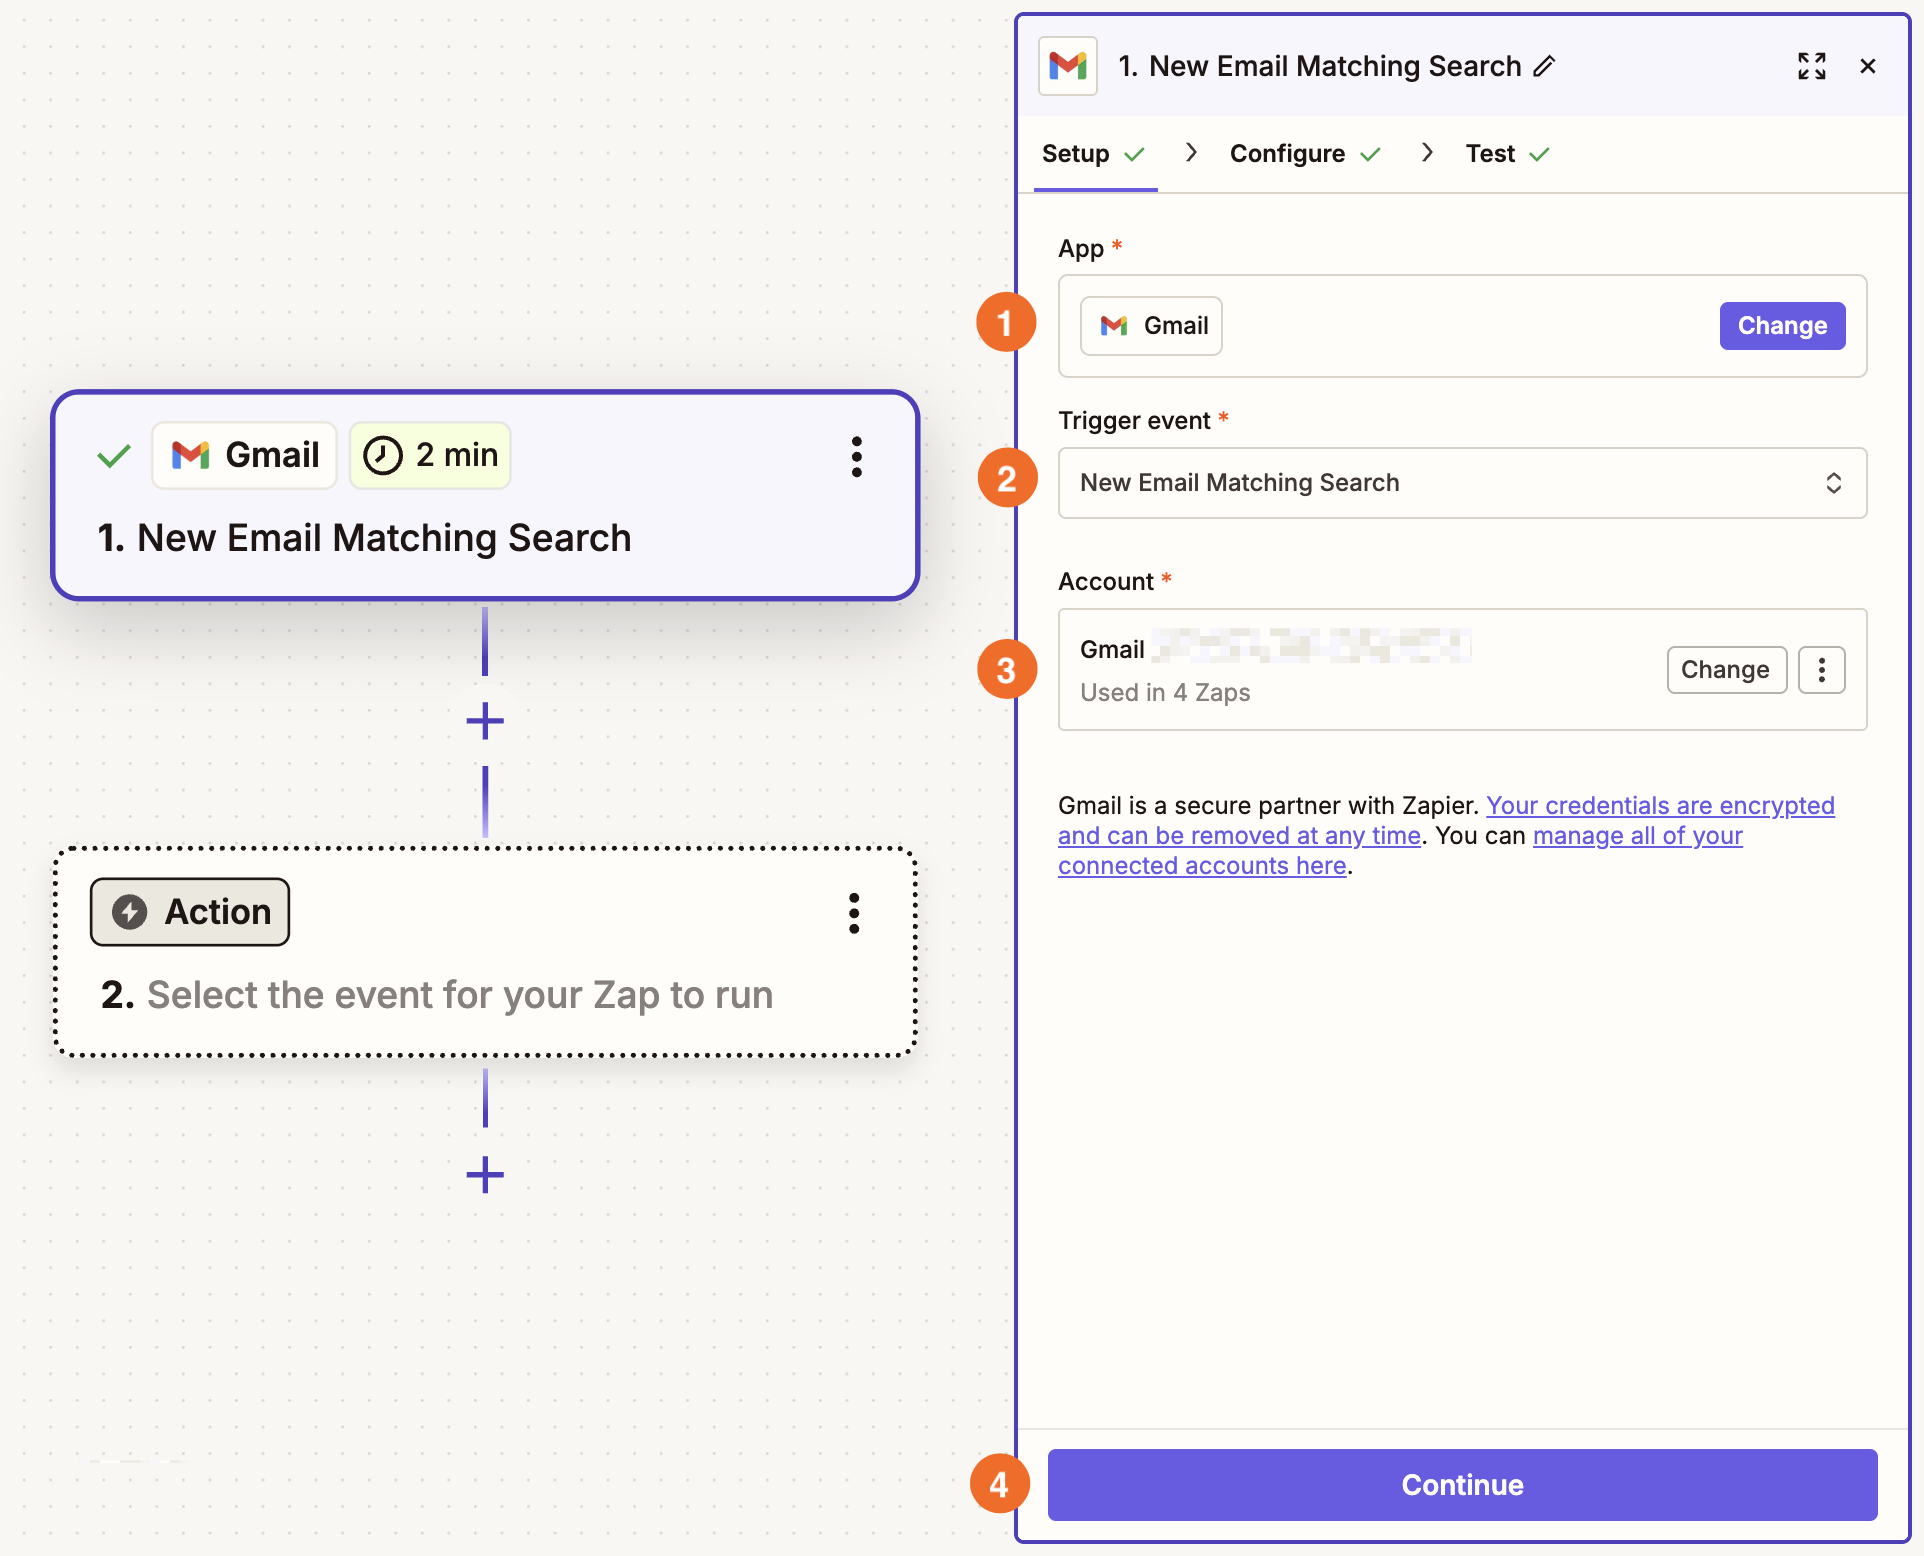This screenshot has width=1924, height=1556.
Task: Click Change next to the Gmail app
Action: 1782,325
